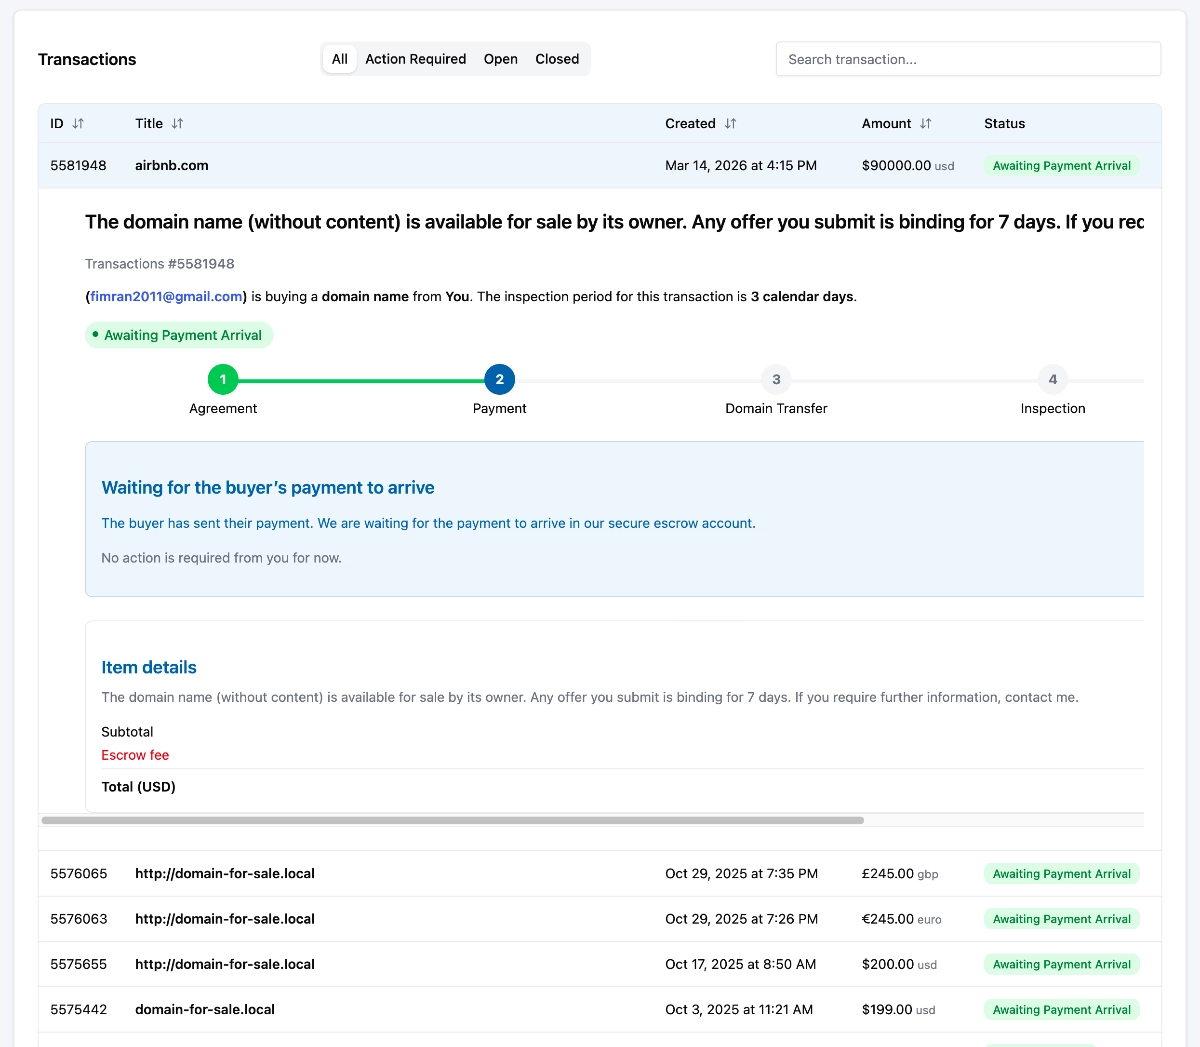
Task: Click Waiting for the buyer's payment heading
Action: [268, 488]
